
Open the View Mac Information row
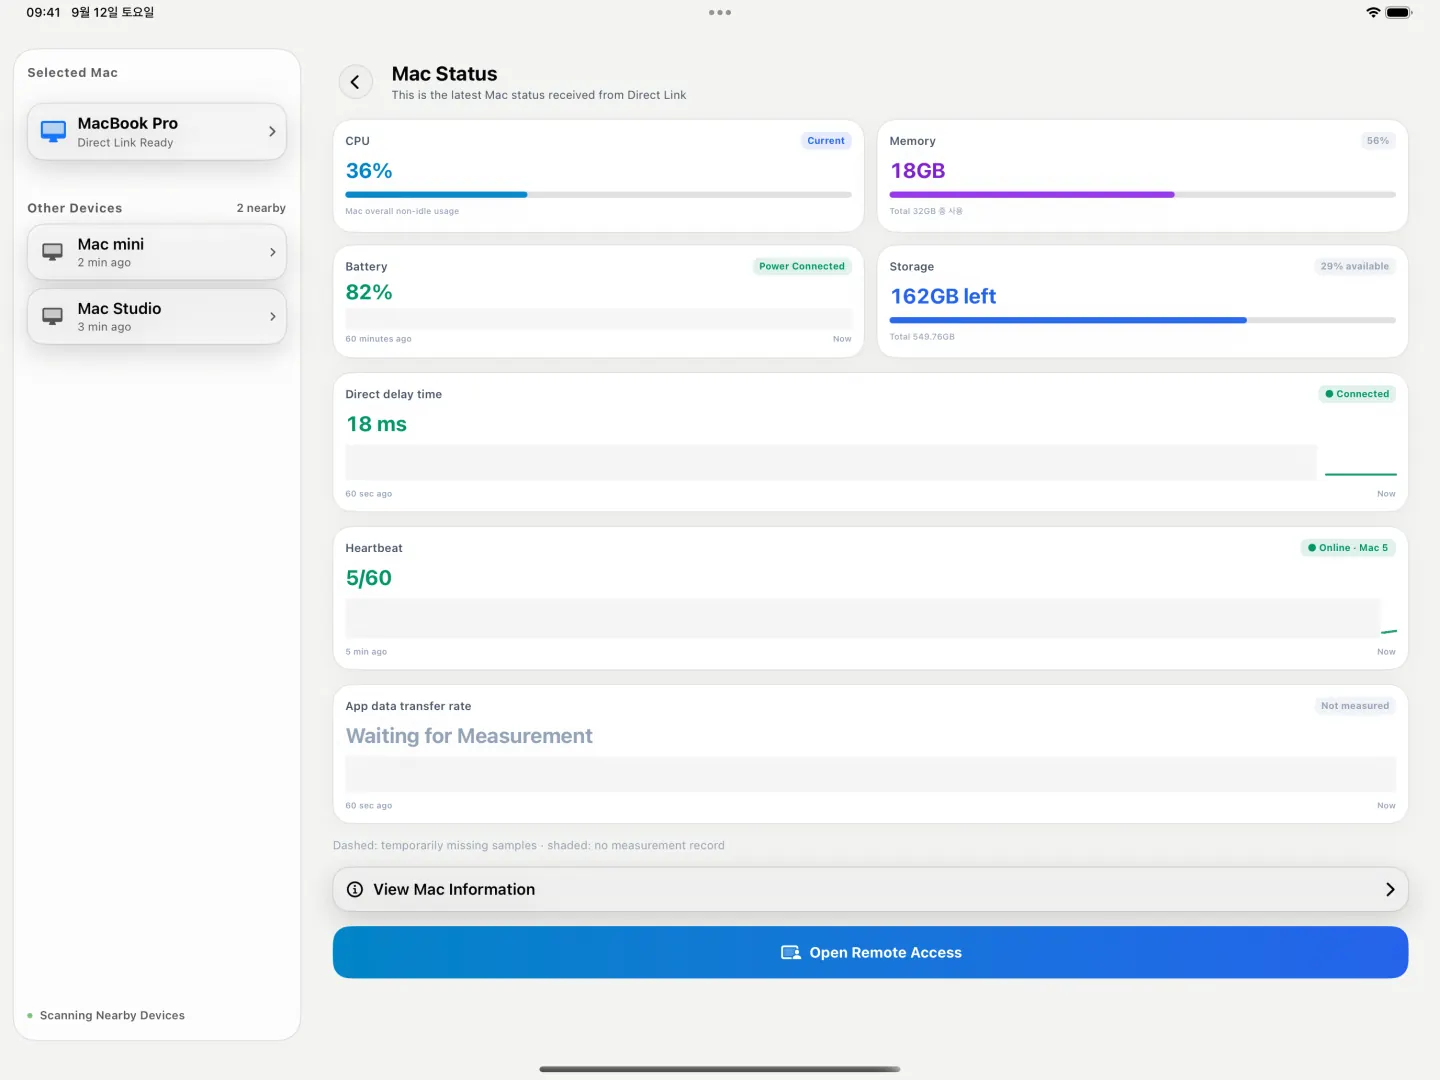click(870, 889)
